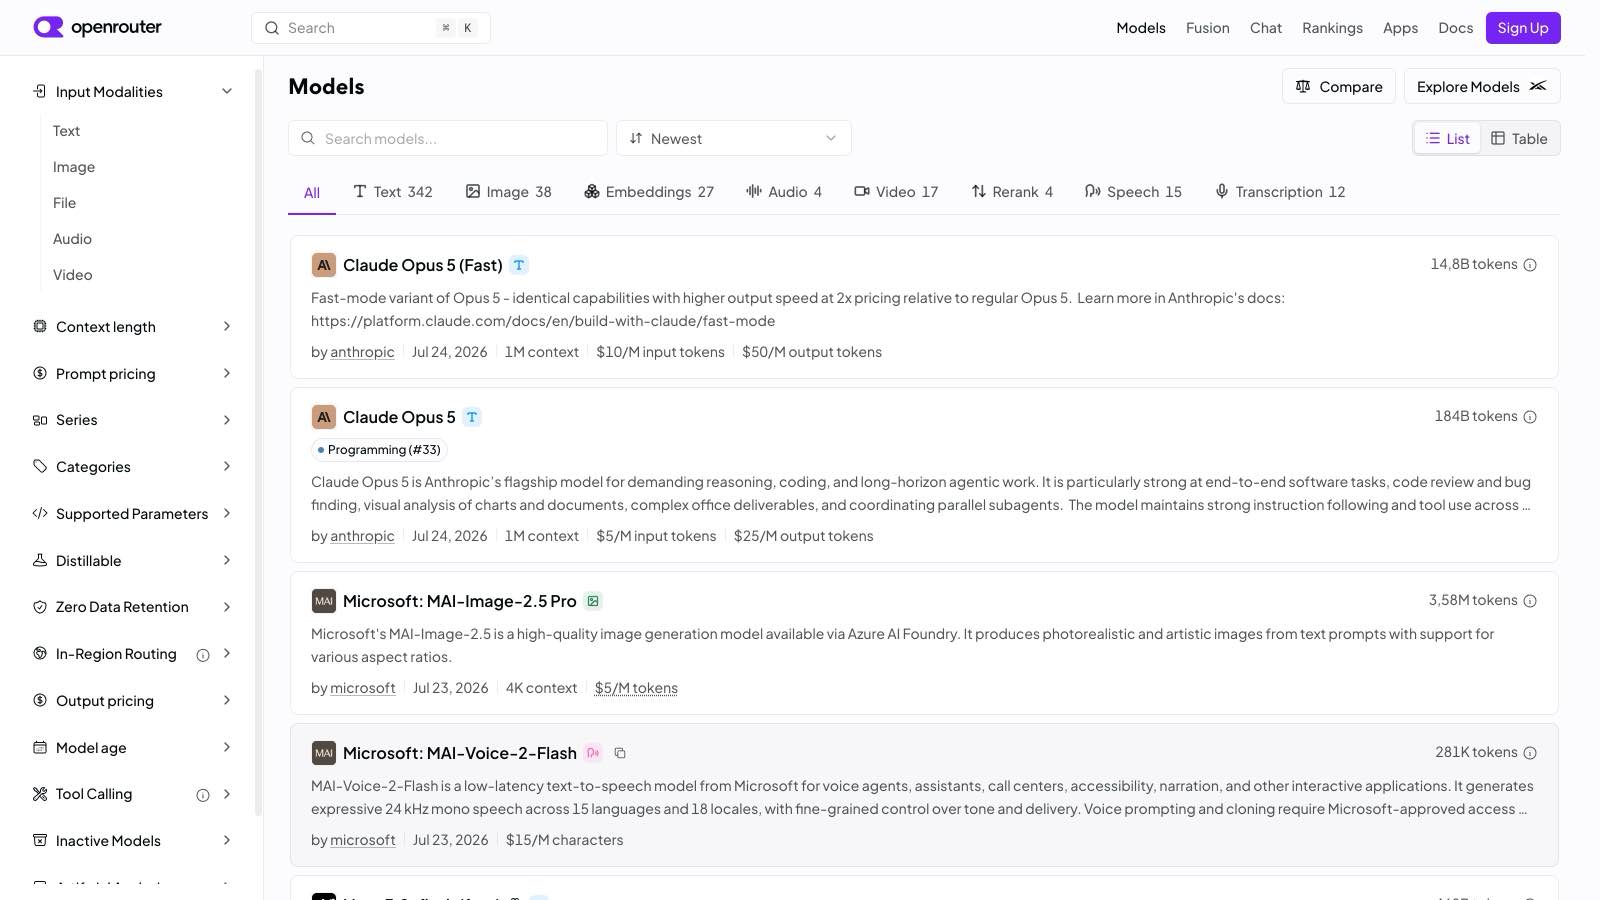Screen dimensions: 1600x900
Task: Click magnifier icon in Search models field
Action: click(308, 138)
